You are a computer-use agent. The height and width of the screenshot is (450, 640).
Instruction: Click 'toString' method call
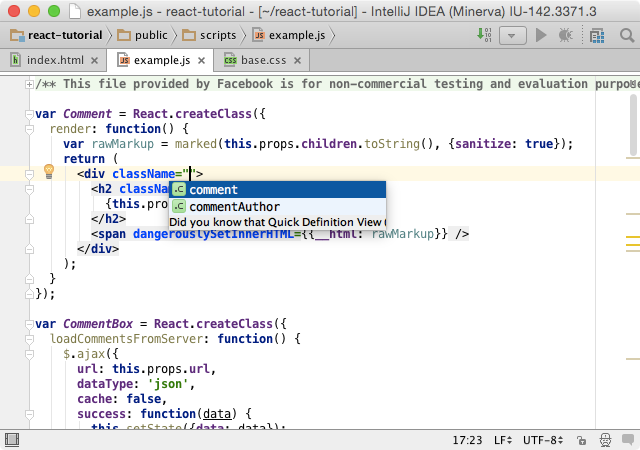392,144
